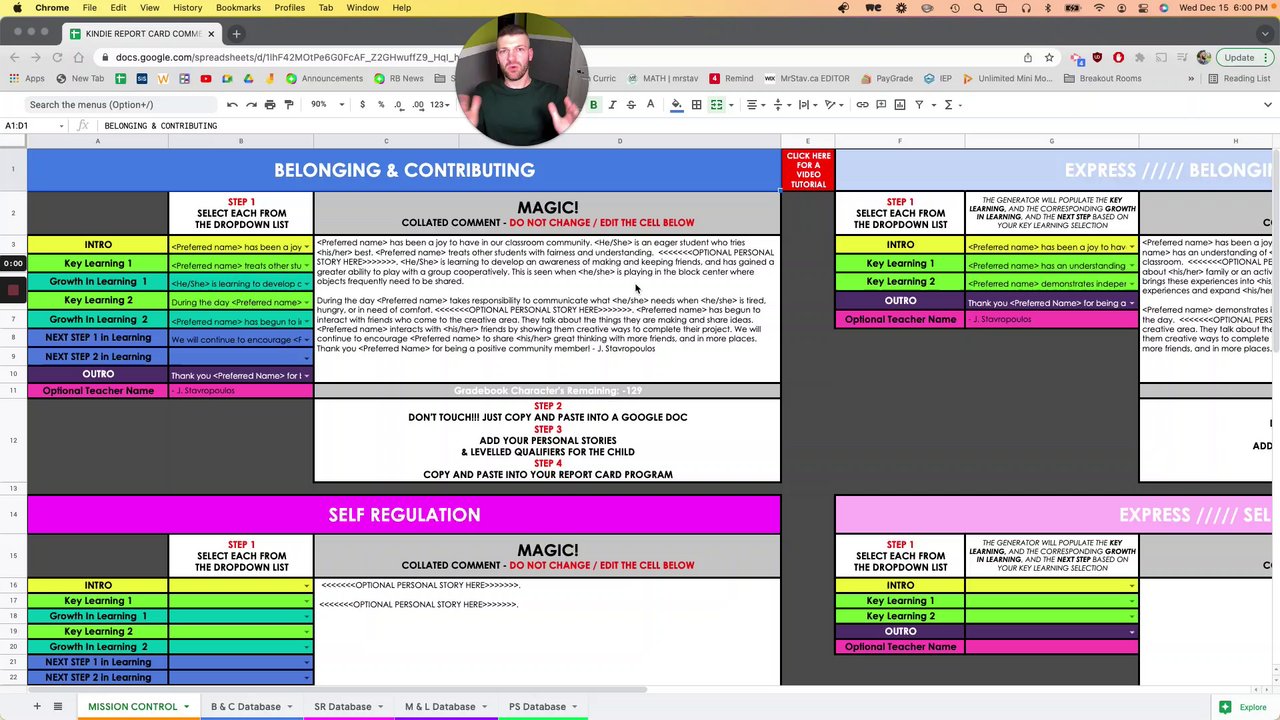
Task: Increase decimal places button
Action: 417,104
